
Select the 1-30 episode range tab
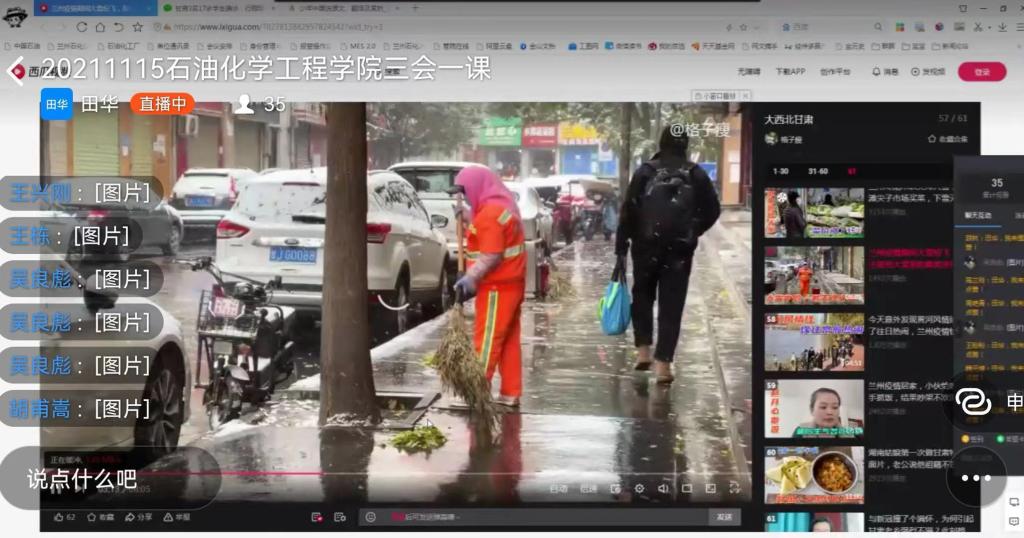(x=780, y=171)
